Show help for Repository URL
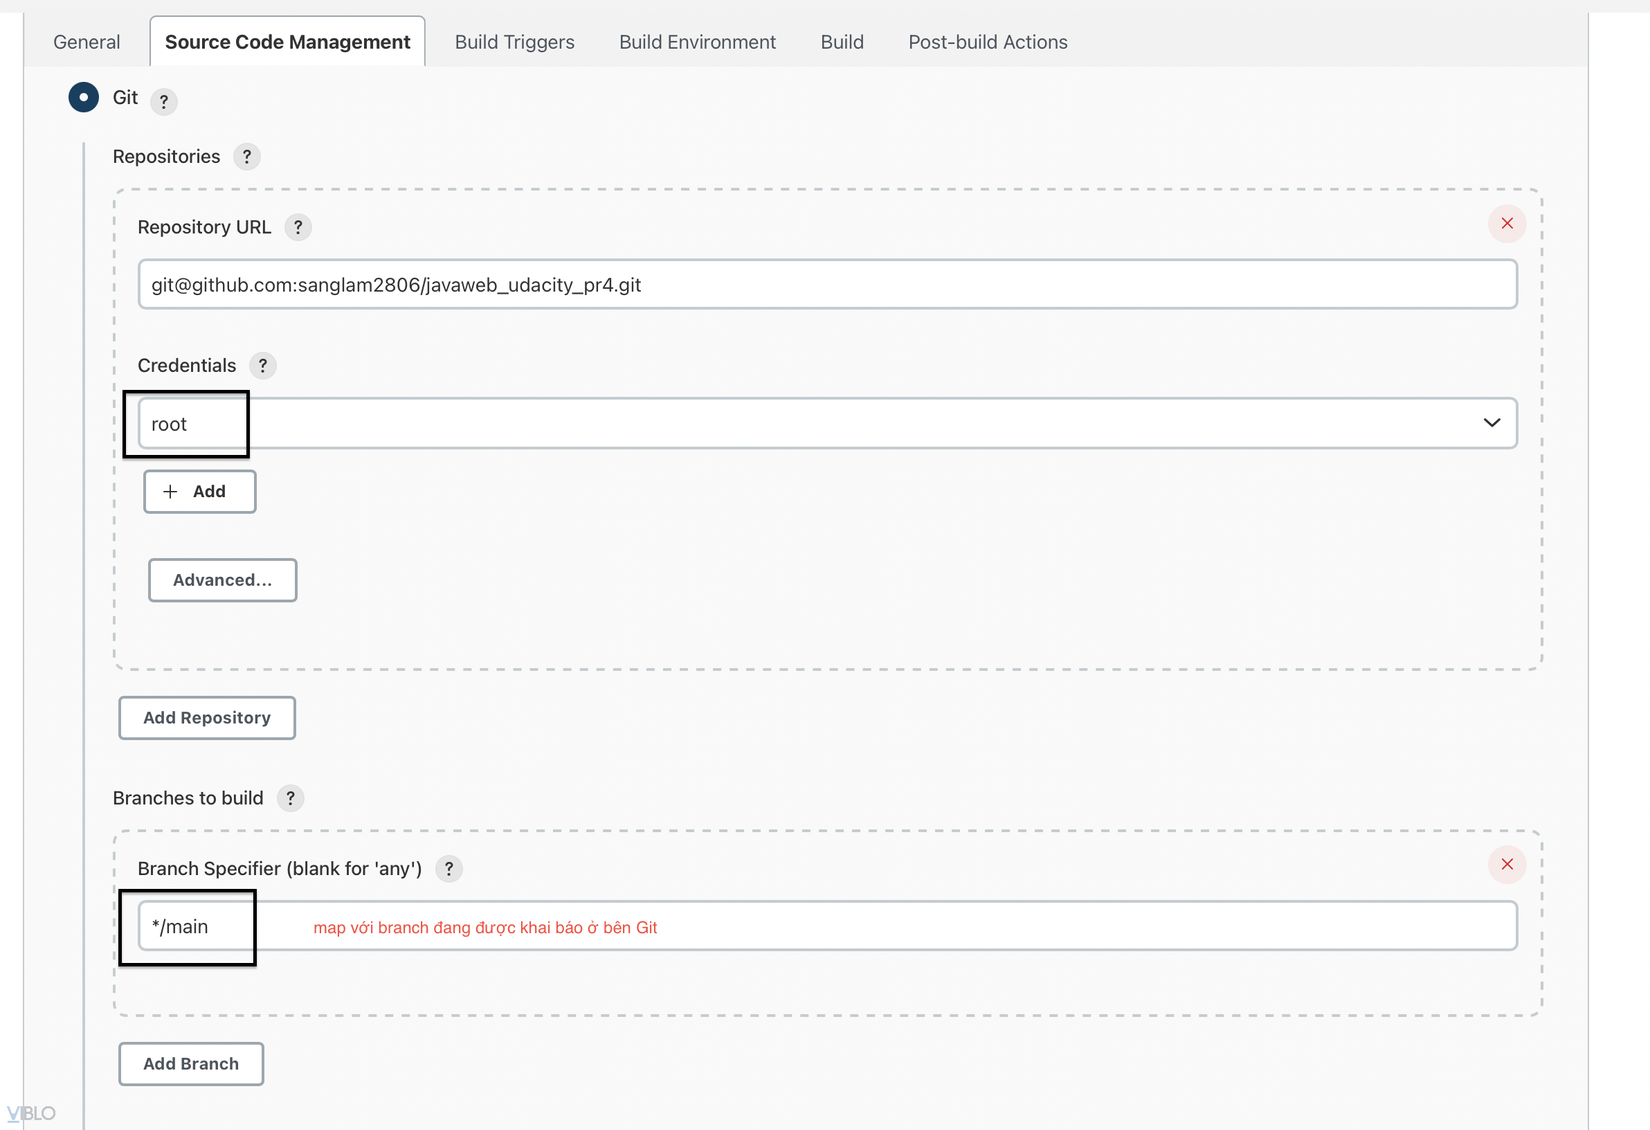1650x1130 pixels. 298,228
